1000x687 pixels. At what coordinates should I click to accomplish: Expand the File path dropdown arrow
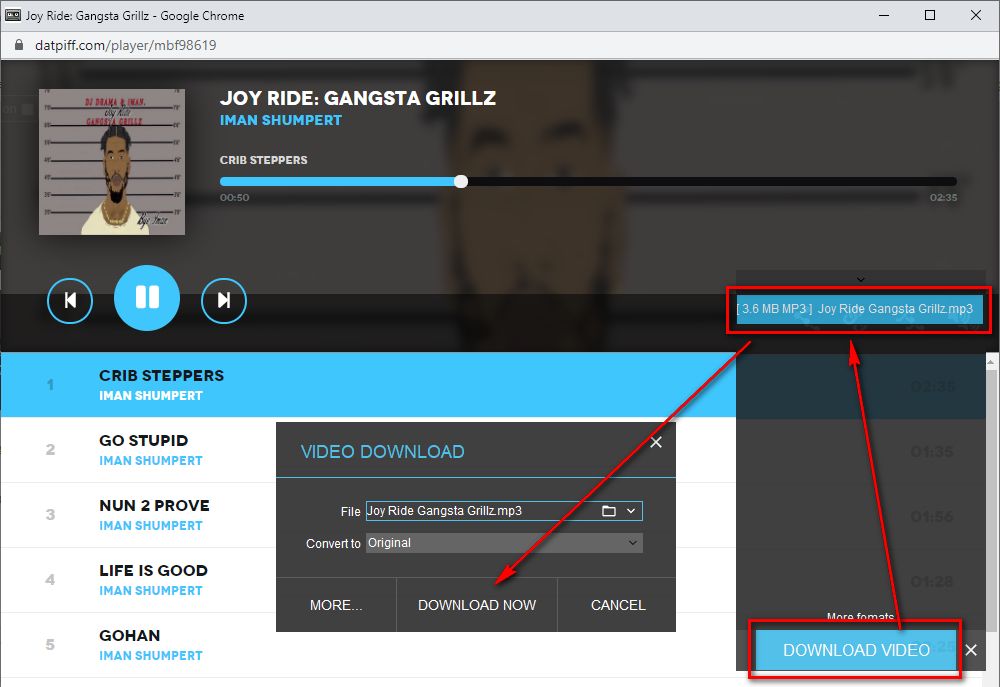(631, 511)
